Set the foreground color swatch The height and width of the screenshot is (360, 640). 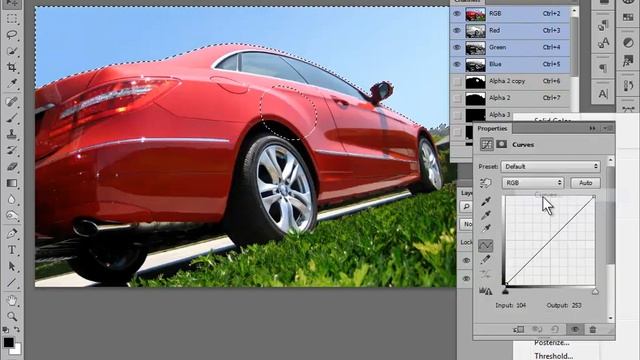[x=8, y=342]
